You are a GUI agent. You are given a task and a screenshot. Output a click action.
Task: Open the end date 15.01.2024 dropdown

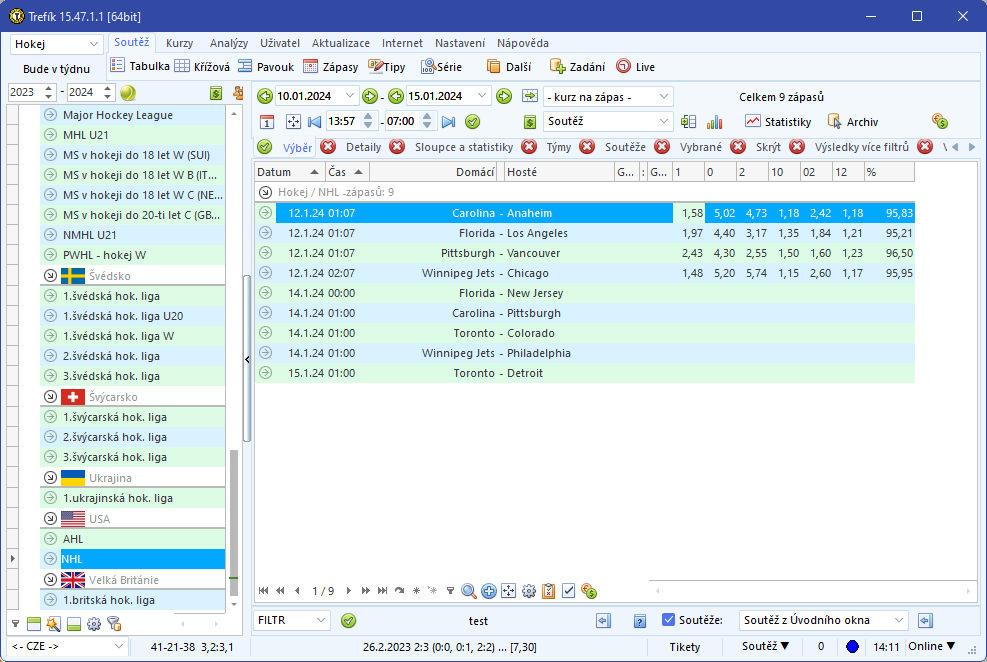click(x=482, y=96)
